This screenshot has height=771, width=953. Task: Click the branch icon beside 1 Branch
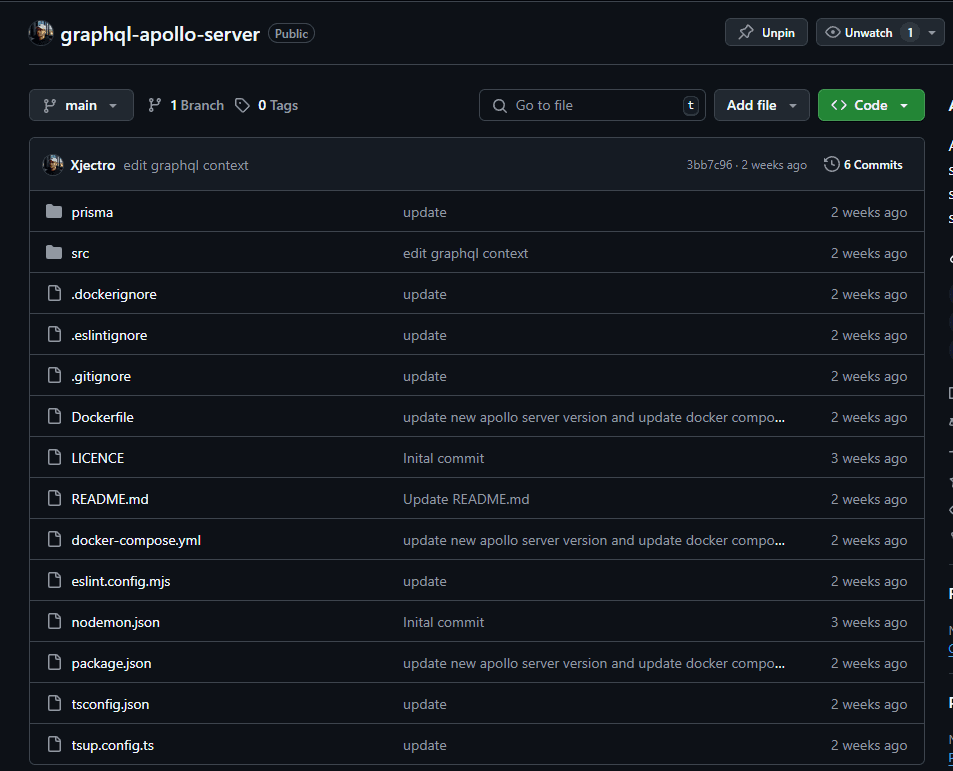(x=155, y=105)
